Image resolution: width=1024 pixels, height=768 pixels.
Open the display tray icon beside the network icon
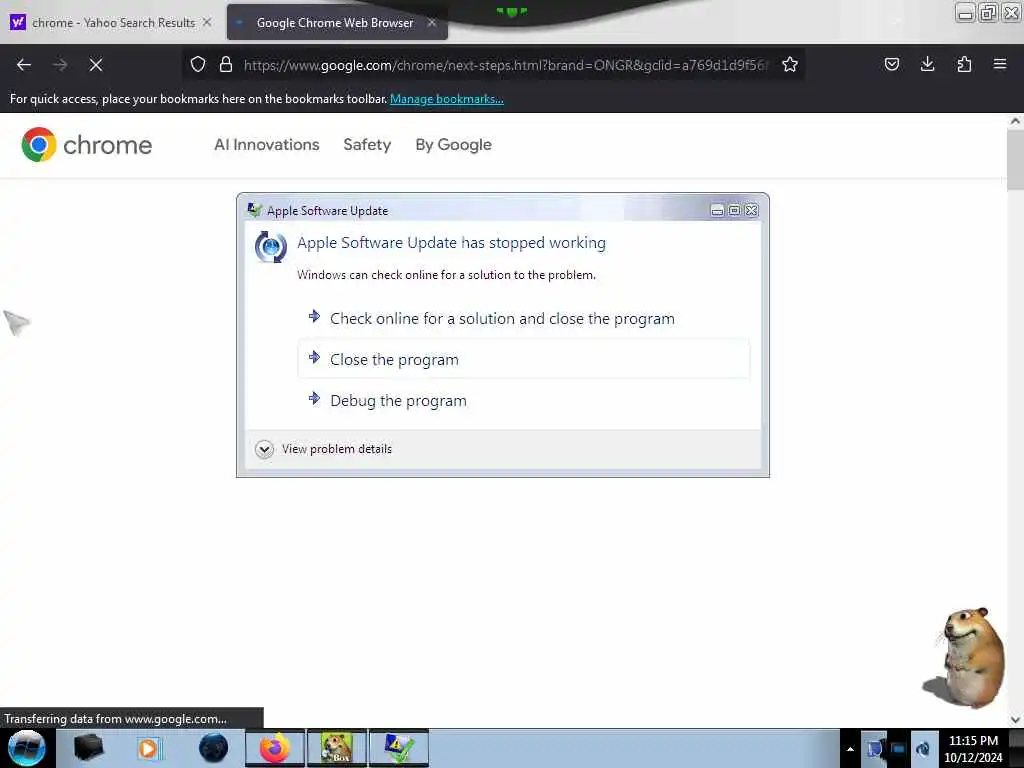coord(899,749)
